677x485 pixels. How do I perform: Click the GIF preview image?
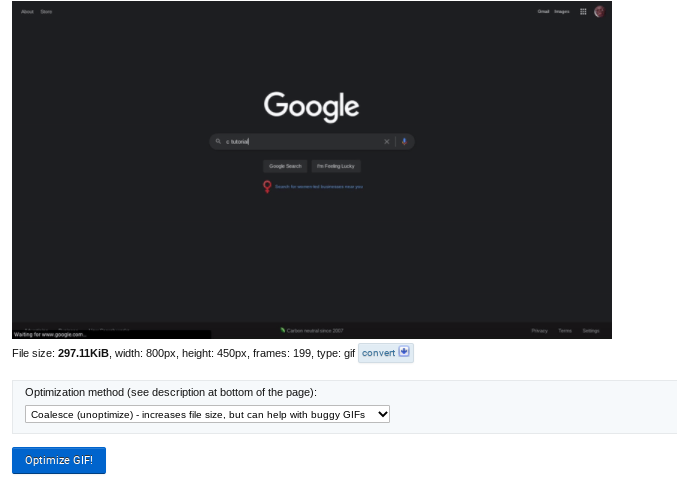coord(312,170)
